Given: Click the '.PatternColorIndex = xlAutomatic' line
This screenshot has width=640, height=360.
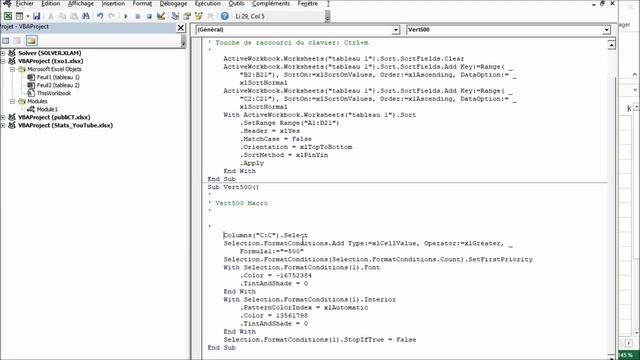Looking at the screenshot, I should pos(304,308).
